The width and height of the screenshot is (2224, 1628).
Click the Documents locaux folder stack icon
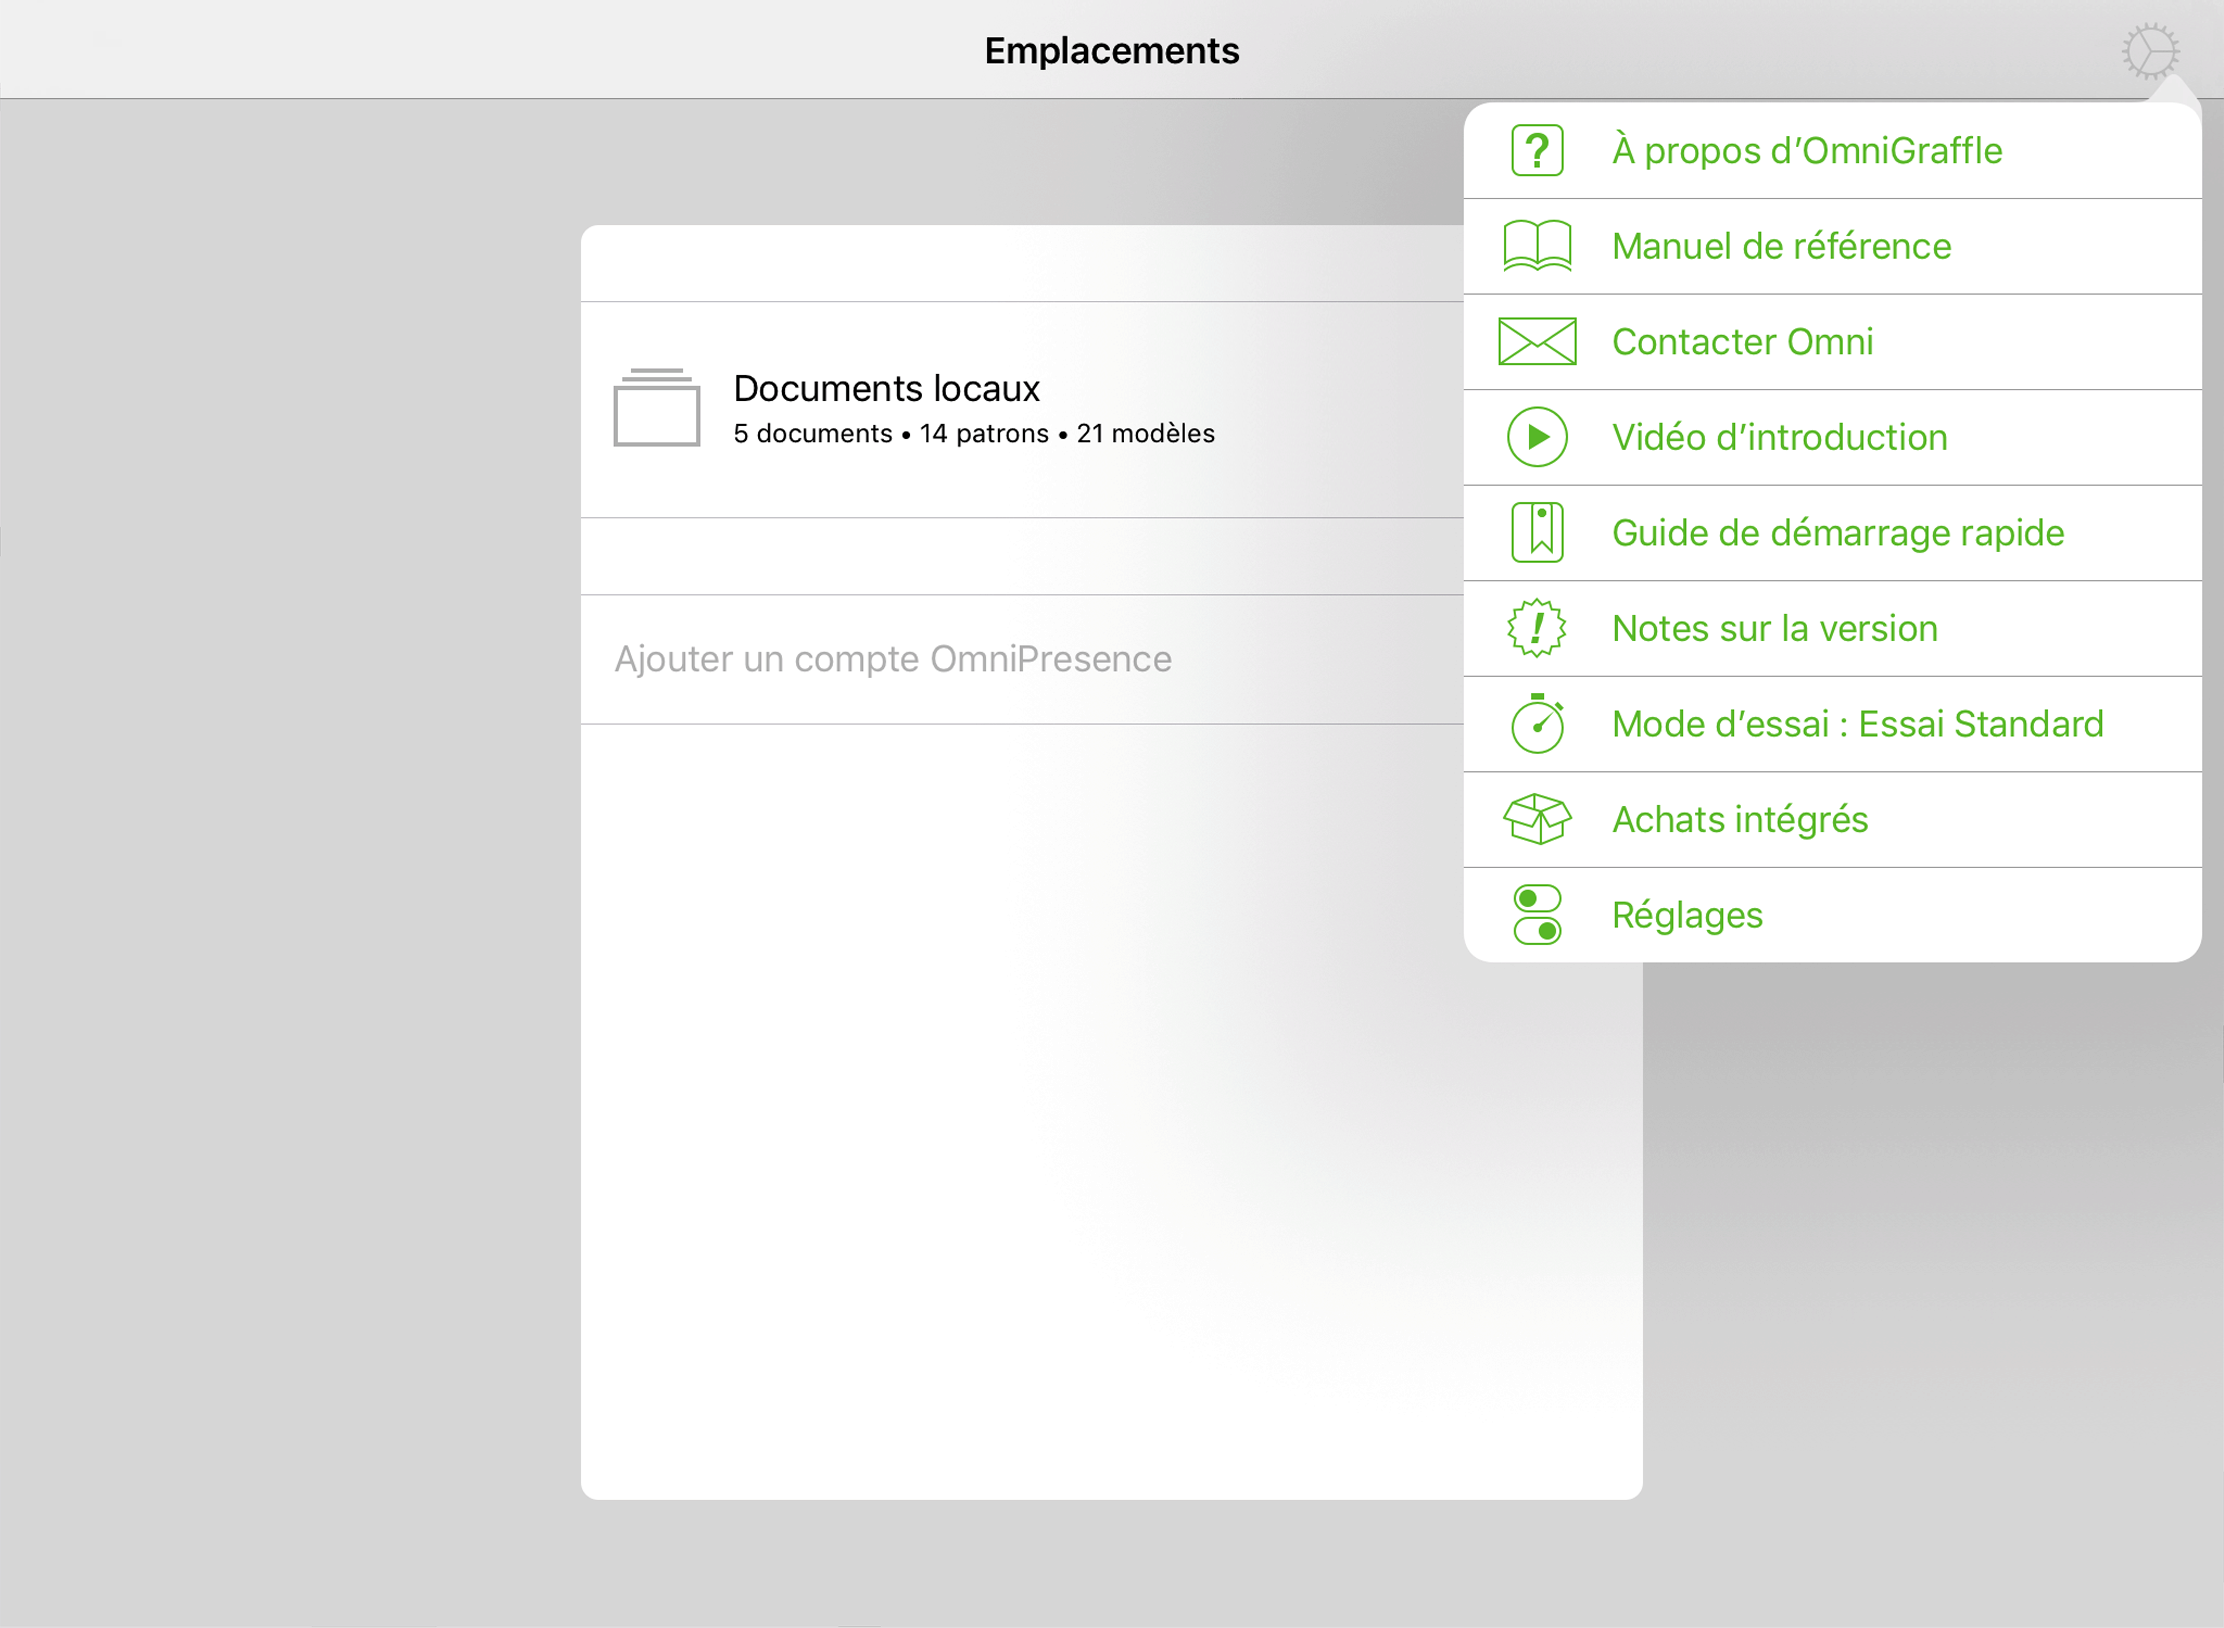click(x=656, y=407)
